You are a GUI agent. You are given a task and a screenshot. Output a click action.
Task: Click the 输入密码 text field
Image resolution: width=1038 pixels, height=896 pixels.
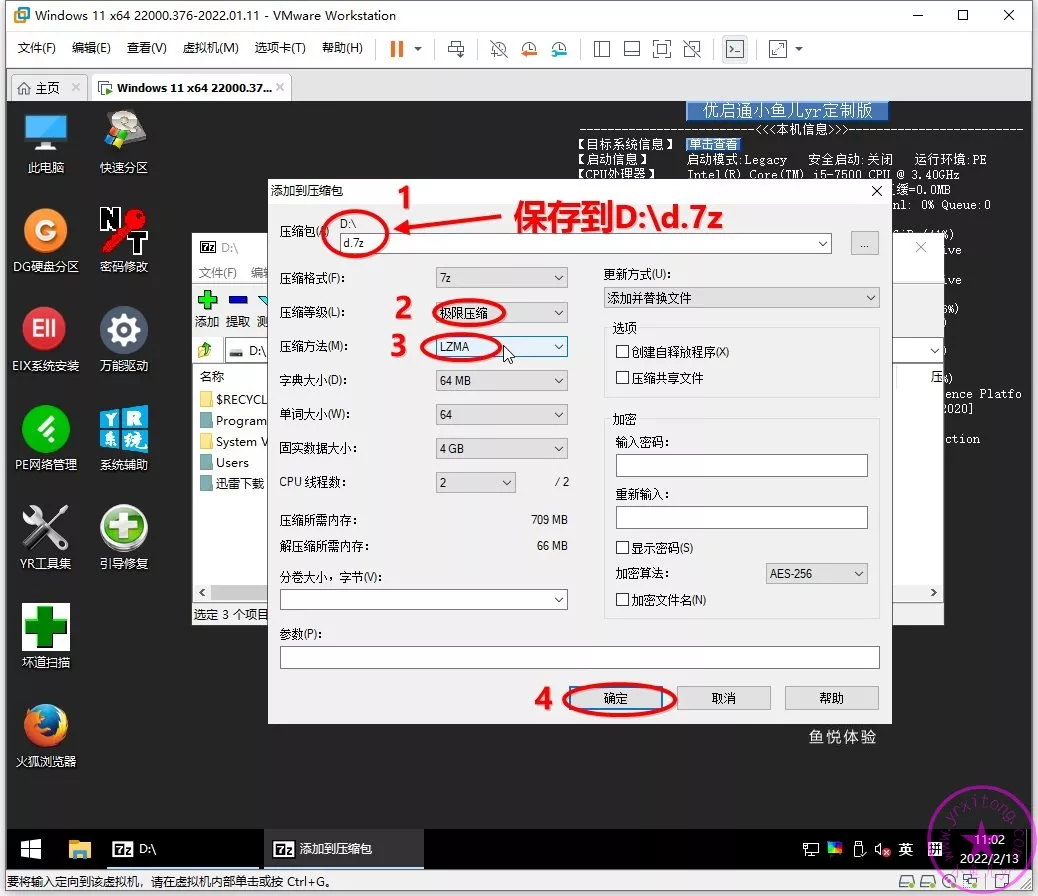(741, 465)
